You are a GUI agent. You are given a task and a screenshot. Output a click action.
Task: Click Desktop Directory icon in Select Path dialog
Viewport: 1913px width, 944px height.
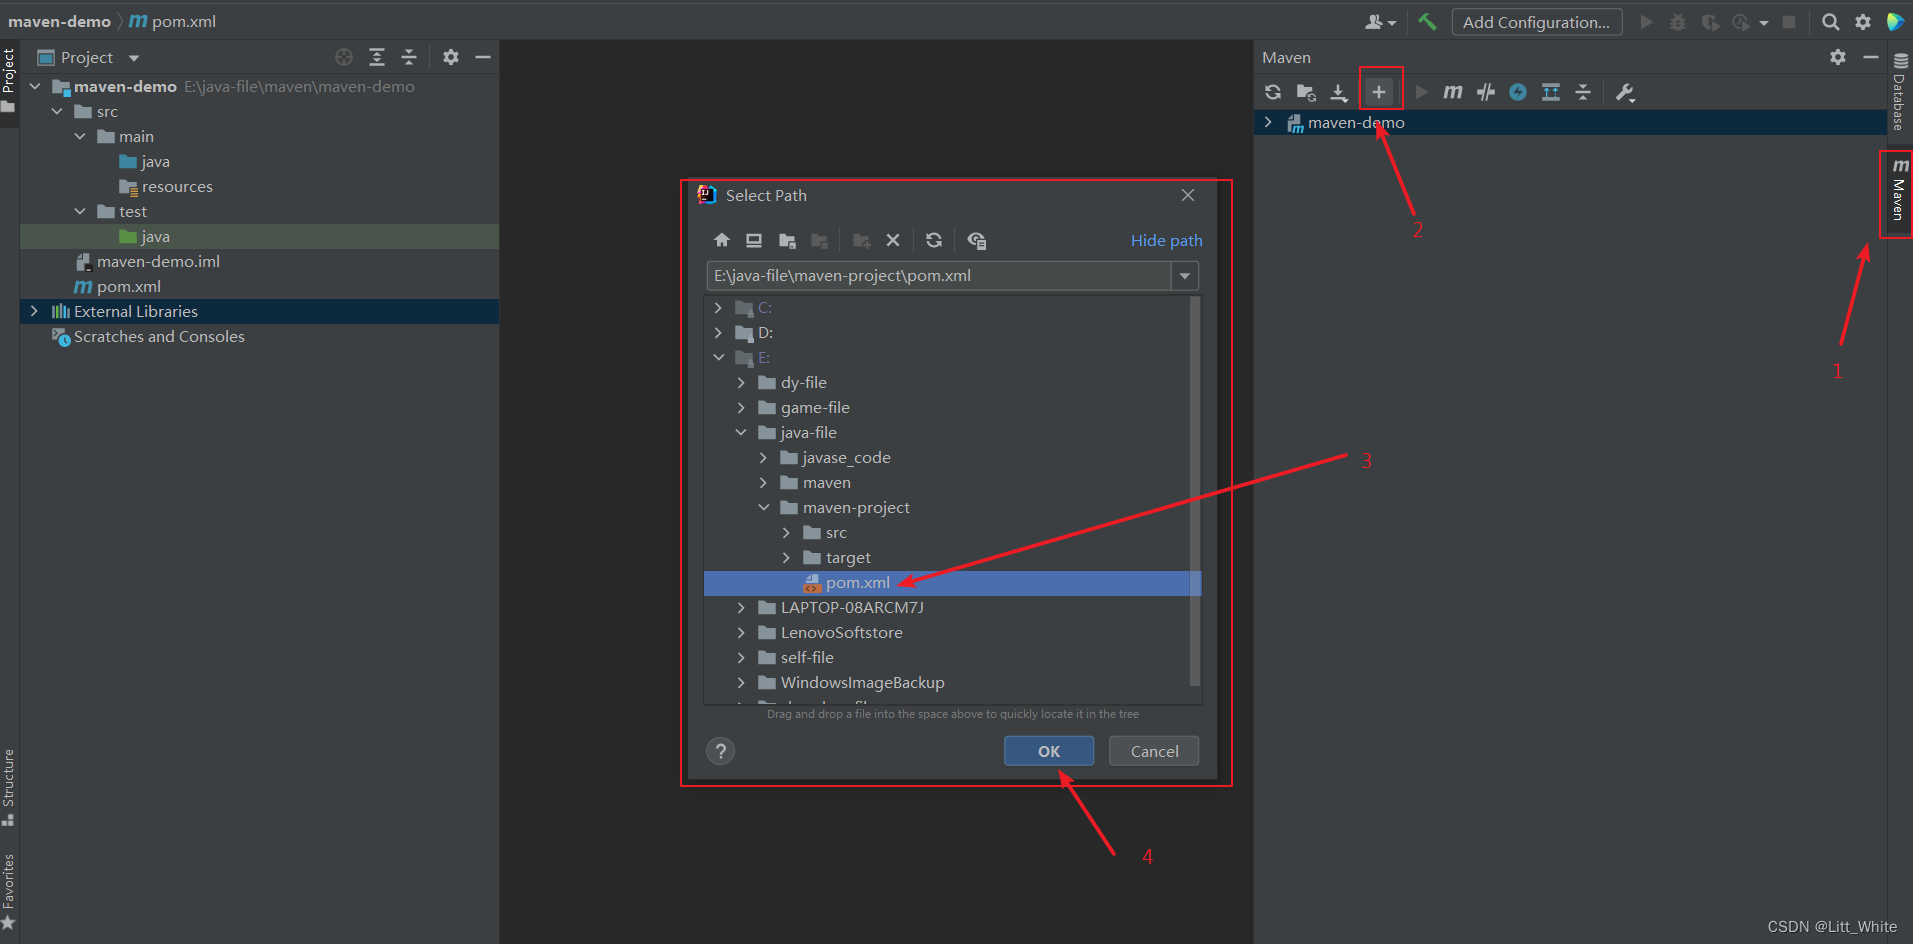[x=754, y=240]
